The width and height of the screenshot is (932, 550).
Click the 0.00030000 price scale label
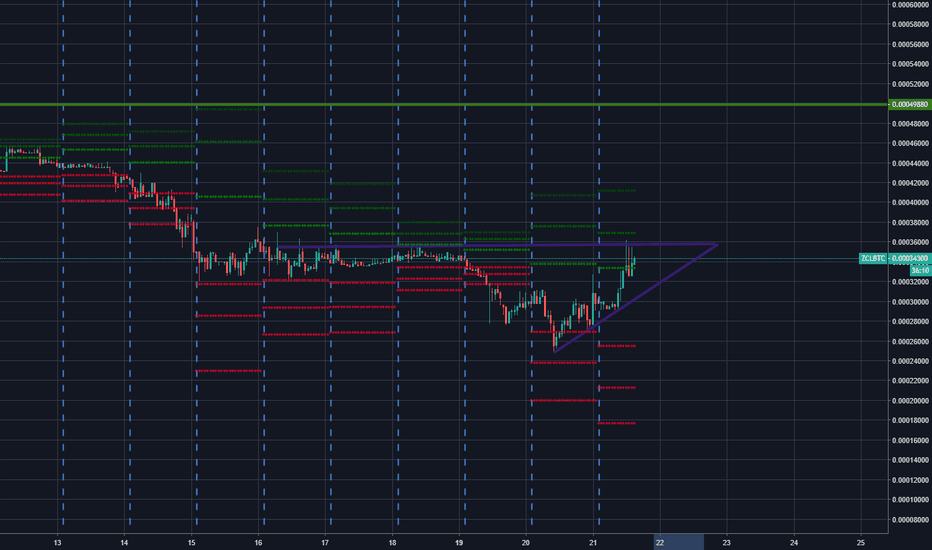pos(911,301)
